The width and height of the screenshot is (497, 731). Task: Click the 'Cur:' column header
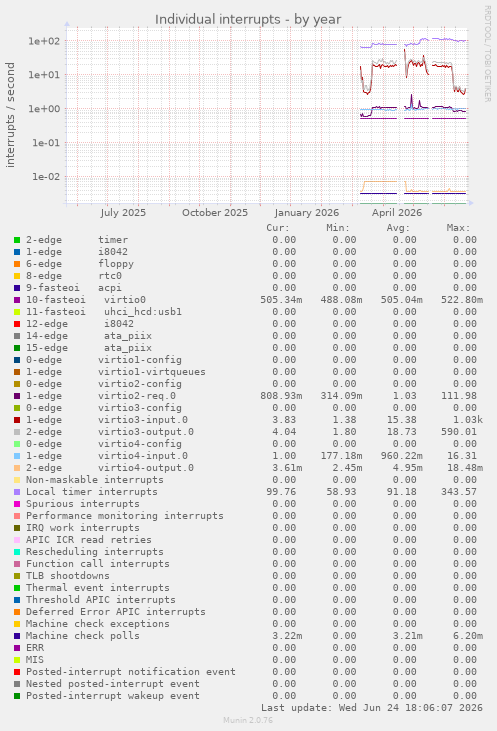278,228
